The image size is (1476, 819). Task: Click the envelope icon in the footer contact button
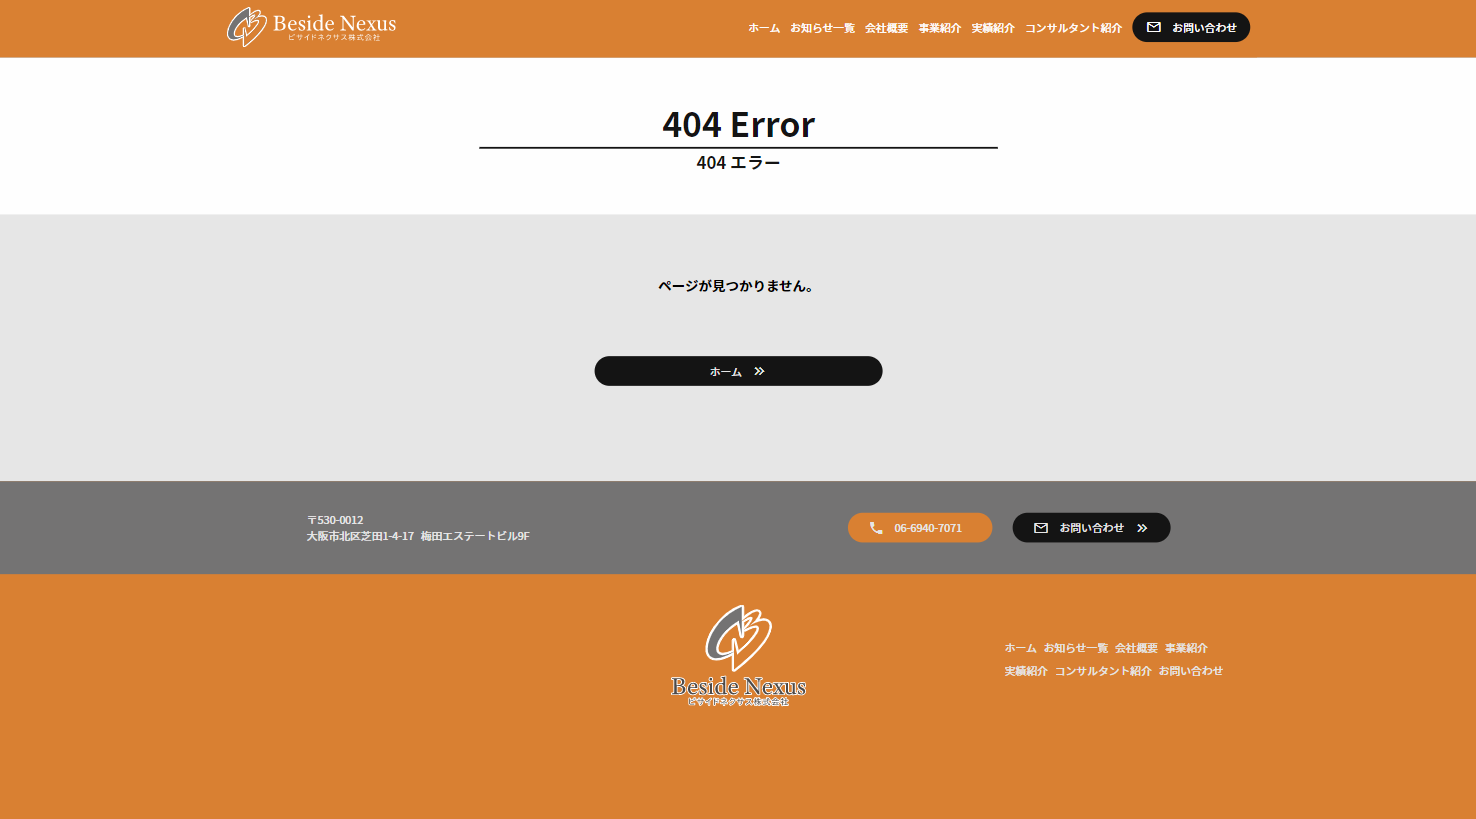[1041, 527]
